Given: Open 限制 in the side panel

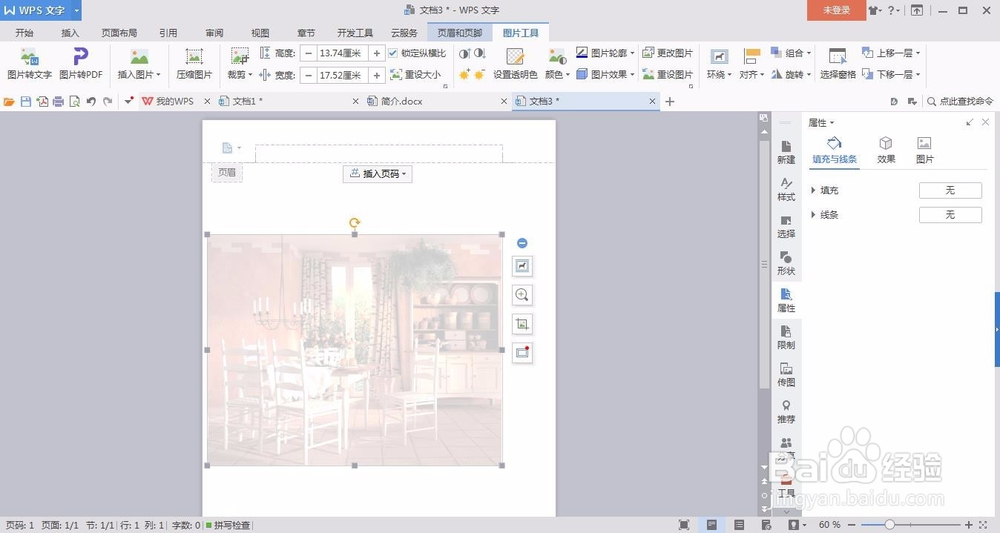Looking at the screenshot, I should pyautogui.click(x=786, y=337).
